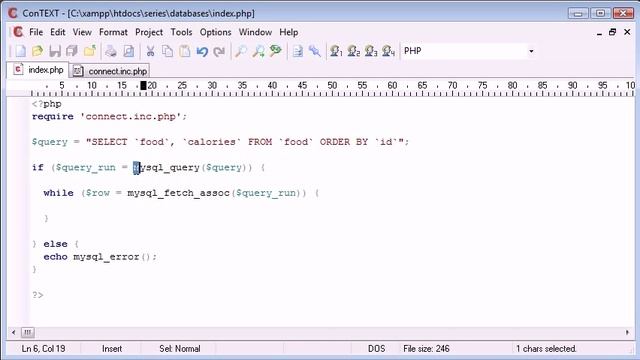The width and height of the screenshot is (640, 360).
Task: Run user command 3 icon
Action: point(371,51)
